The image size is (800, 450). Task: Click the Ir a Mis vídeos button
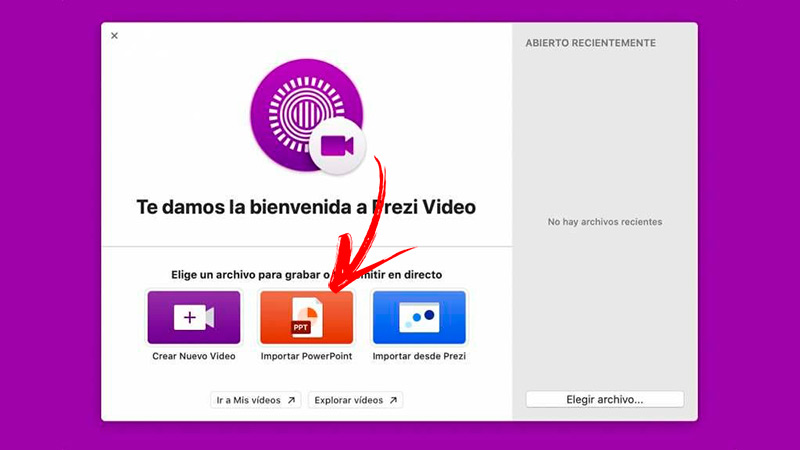[256, 400]
